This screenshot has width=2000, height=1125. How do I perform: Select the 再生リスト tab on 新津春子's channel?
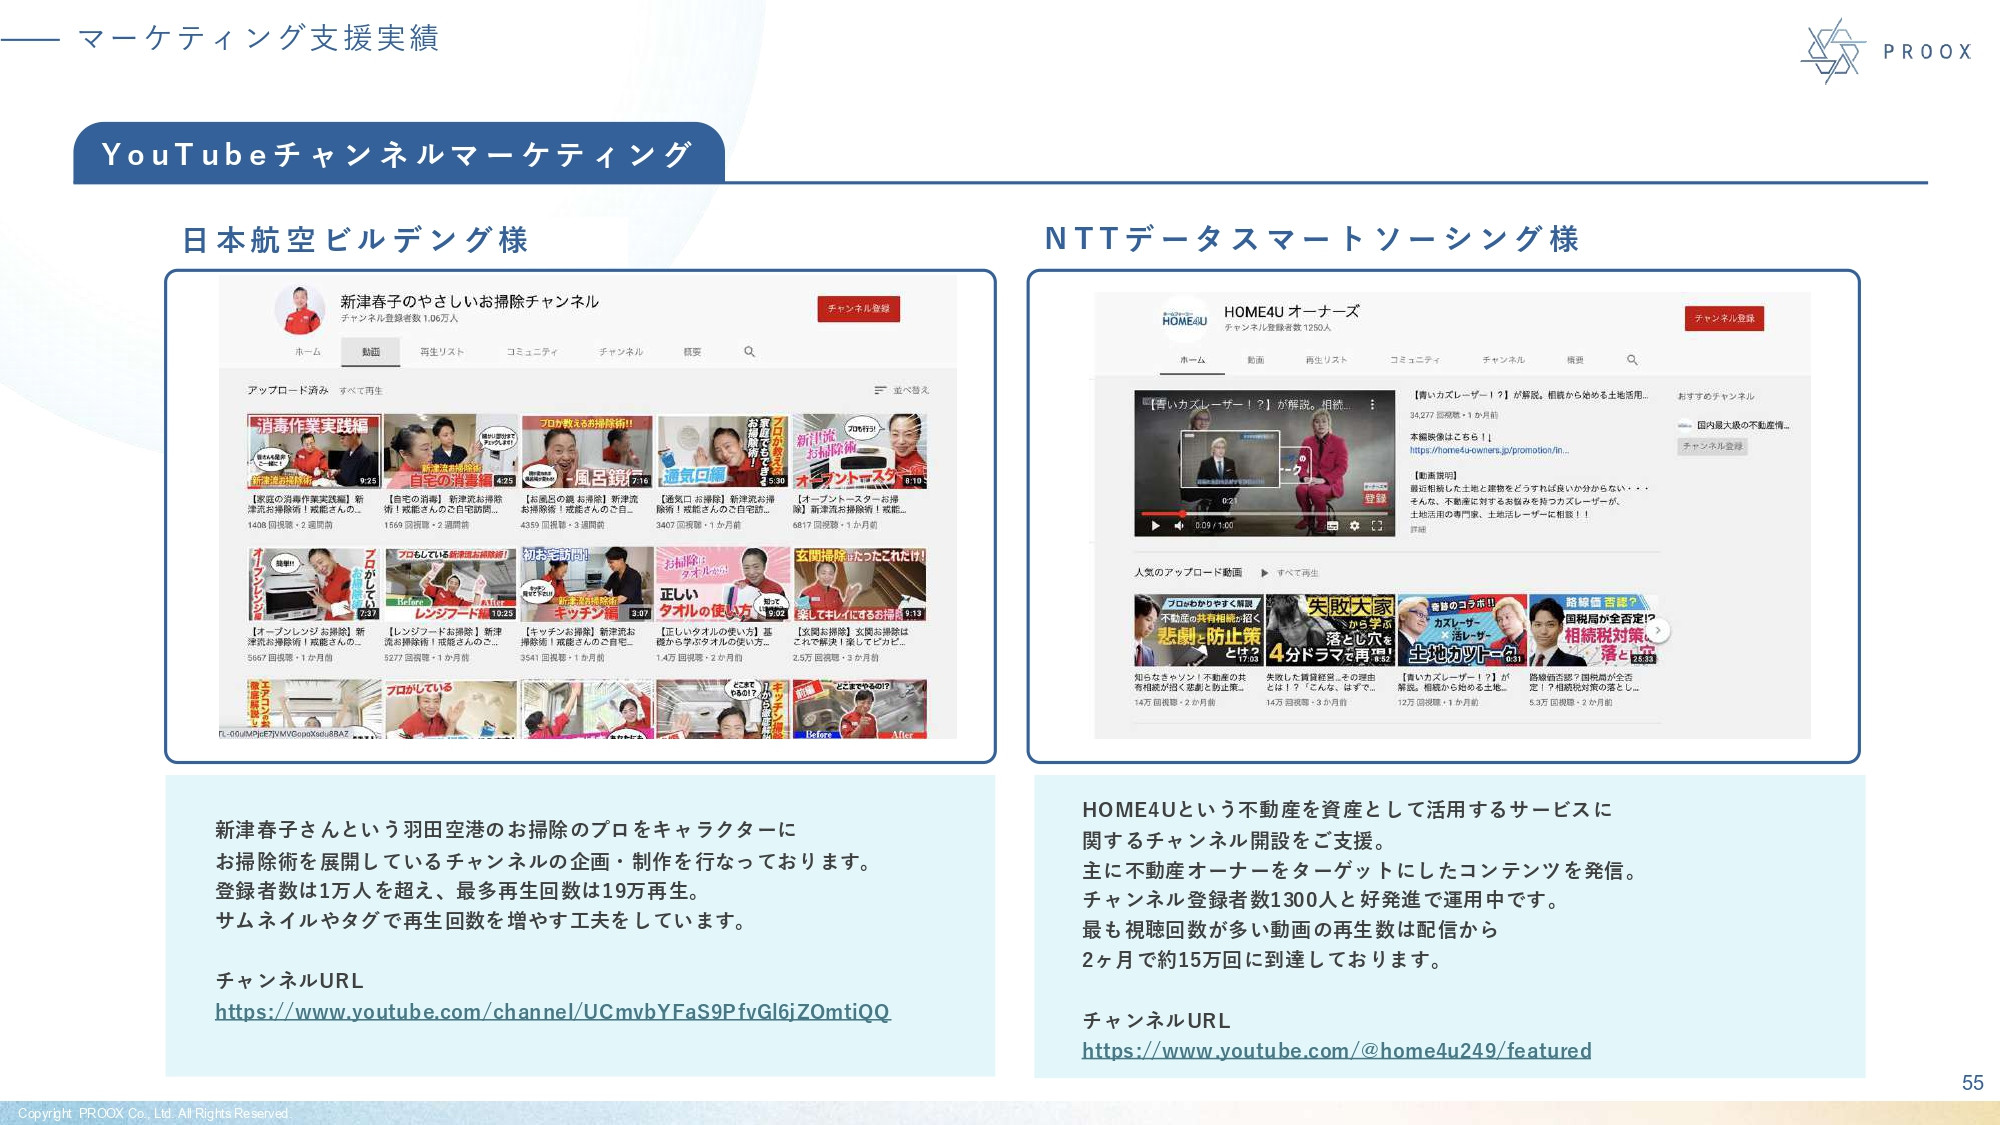click(x=440, y=352)
